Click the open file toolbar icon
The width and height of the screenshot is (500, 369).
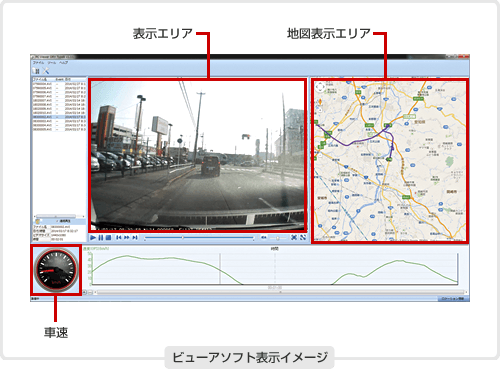[36, 71]
